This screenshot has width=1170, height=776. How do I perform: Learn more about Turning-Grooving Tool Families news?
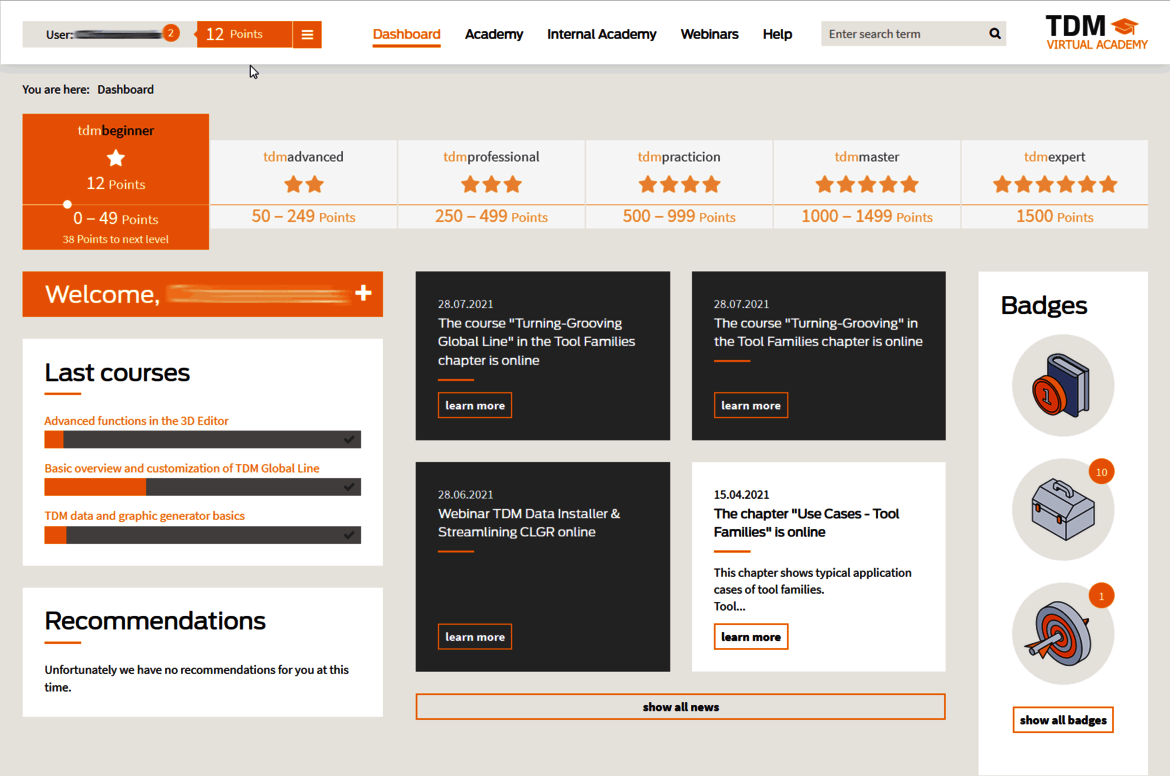coord(751,405)
